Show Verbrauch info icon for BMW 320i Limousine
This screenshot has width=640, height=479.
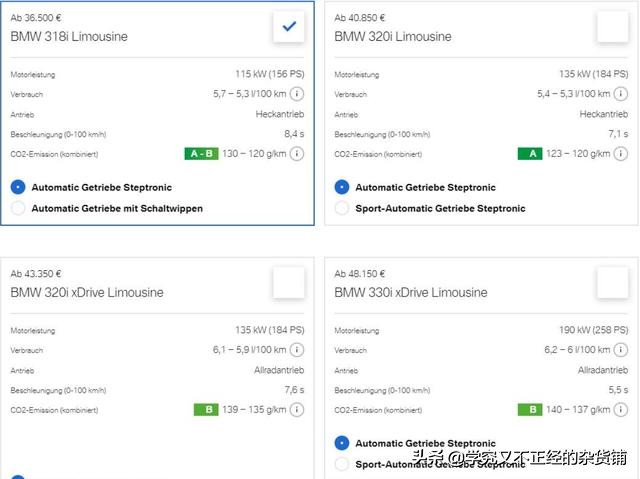pos(621,94)
